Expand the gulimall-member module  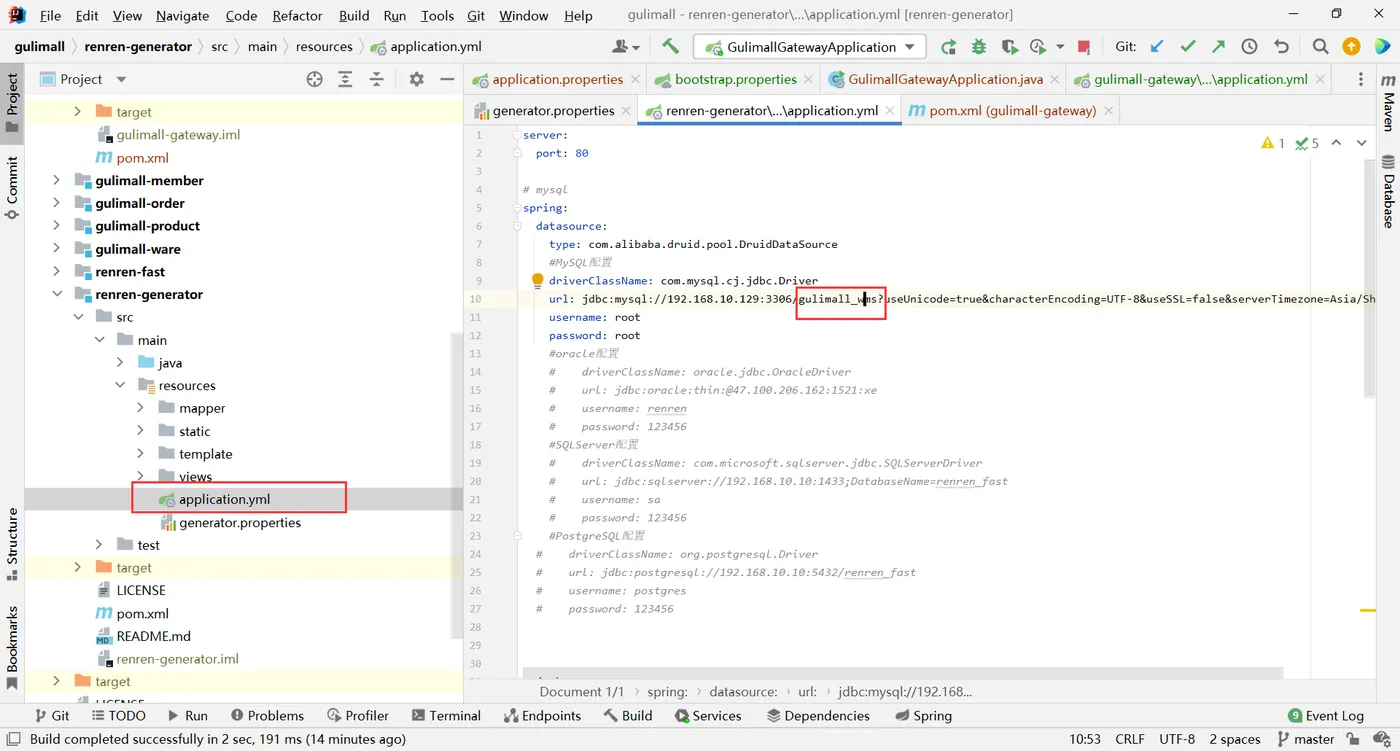pyautogui.click(x=57, y=180)
